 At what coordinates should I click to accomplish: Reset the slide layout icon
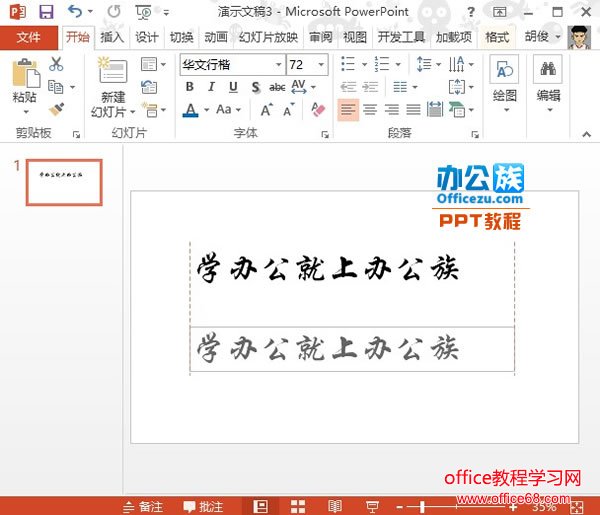149,87
